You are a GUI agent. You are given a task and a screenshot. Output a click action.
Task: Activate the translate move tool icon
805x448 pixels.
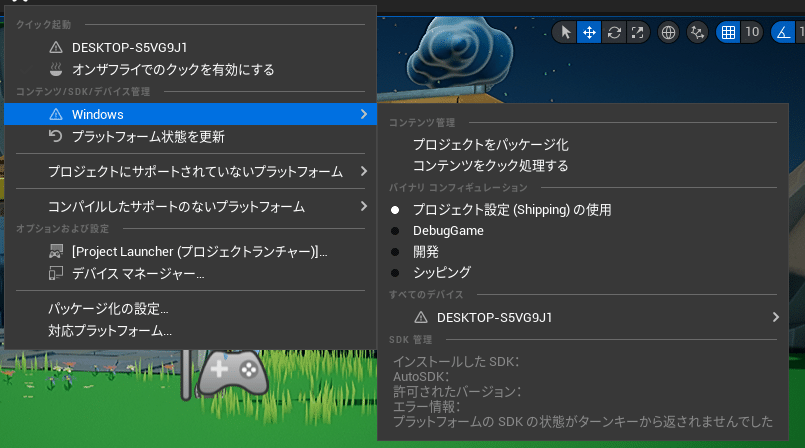589,32
